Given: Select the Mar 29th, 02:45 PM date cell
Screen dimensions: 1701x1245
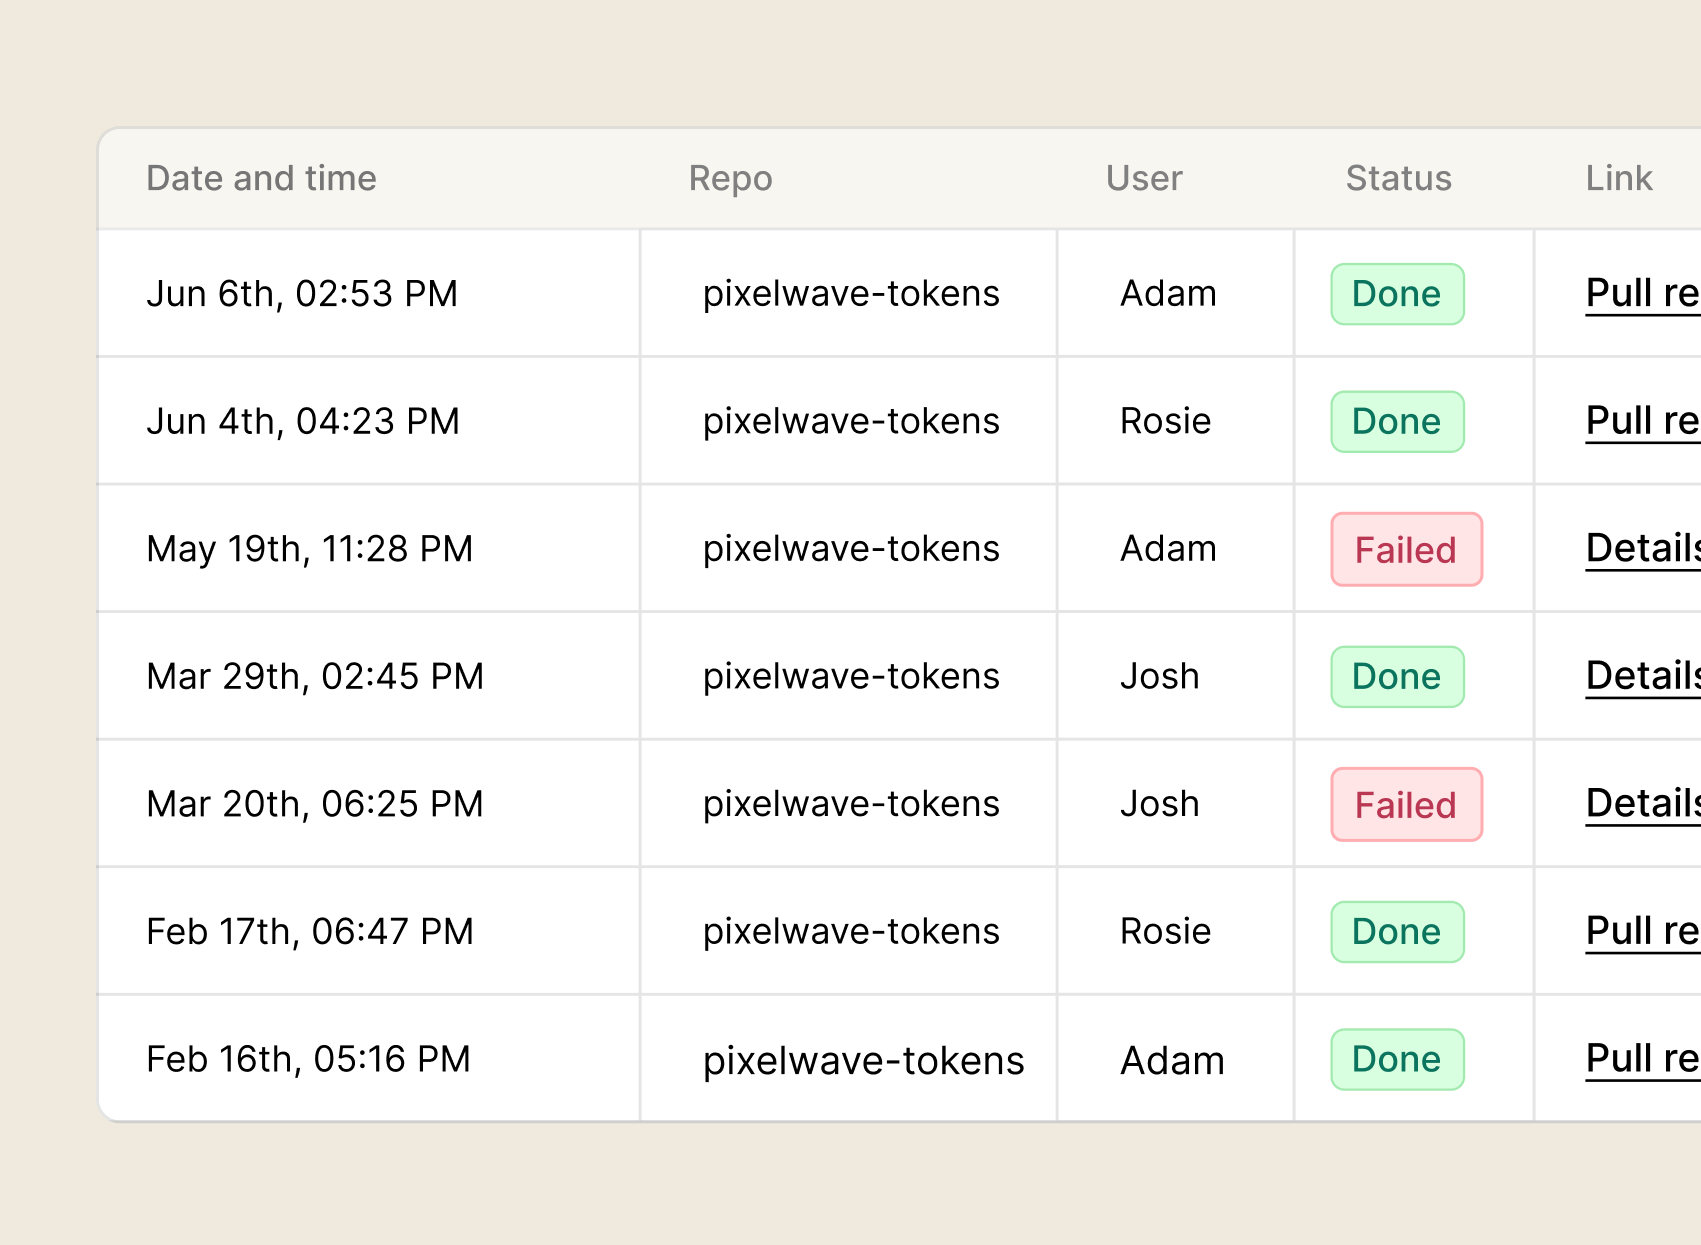Looking at the screenshot, I should 315,676.
